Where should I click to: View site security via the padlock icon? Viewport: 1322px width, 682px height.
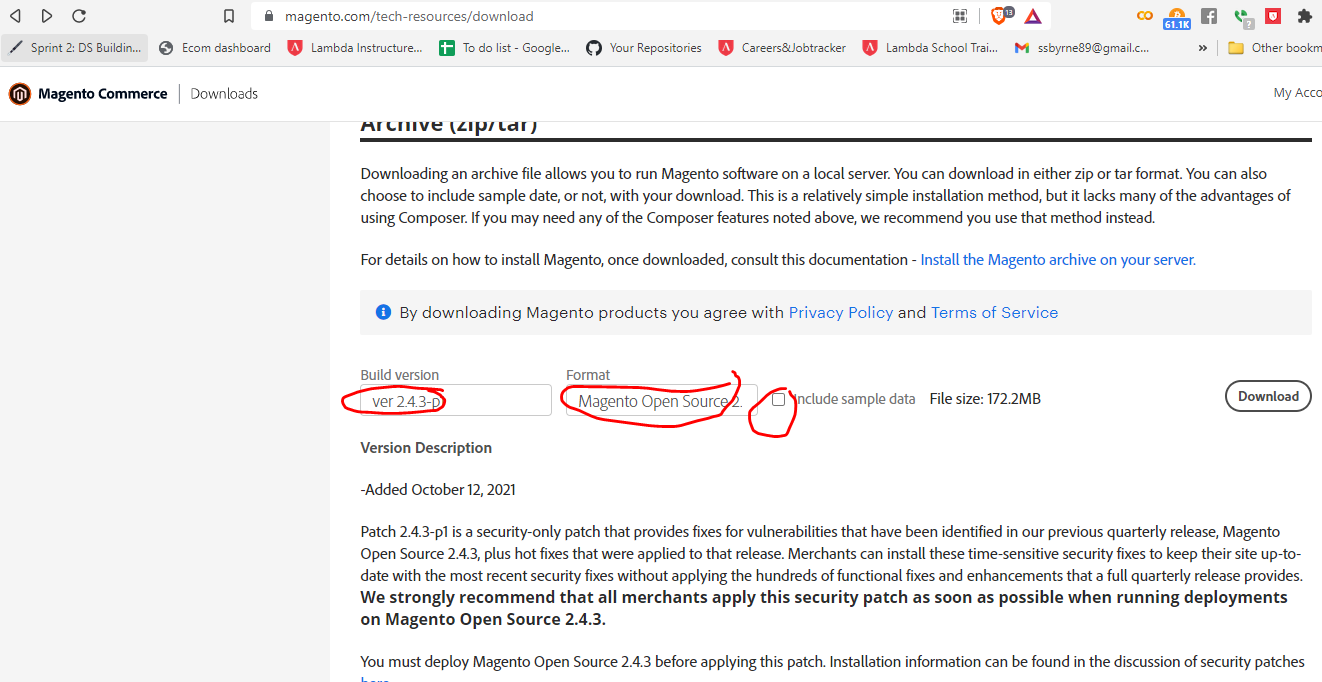pos(268,16)
